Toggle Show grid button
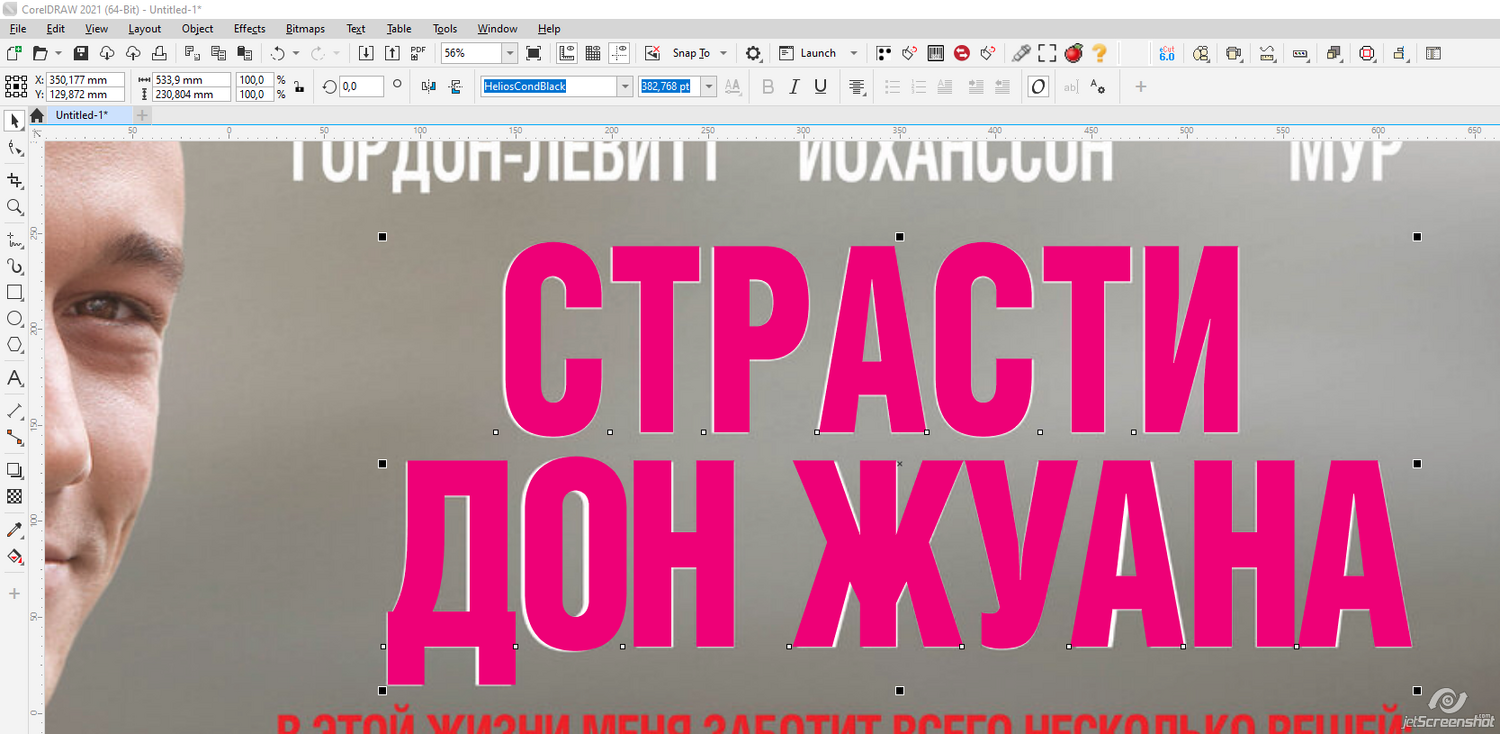 [592, 53]
